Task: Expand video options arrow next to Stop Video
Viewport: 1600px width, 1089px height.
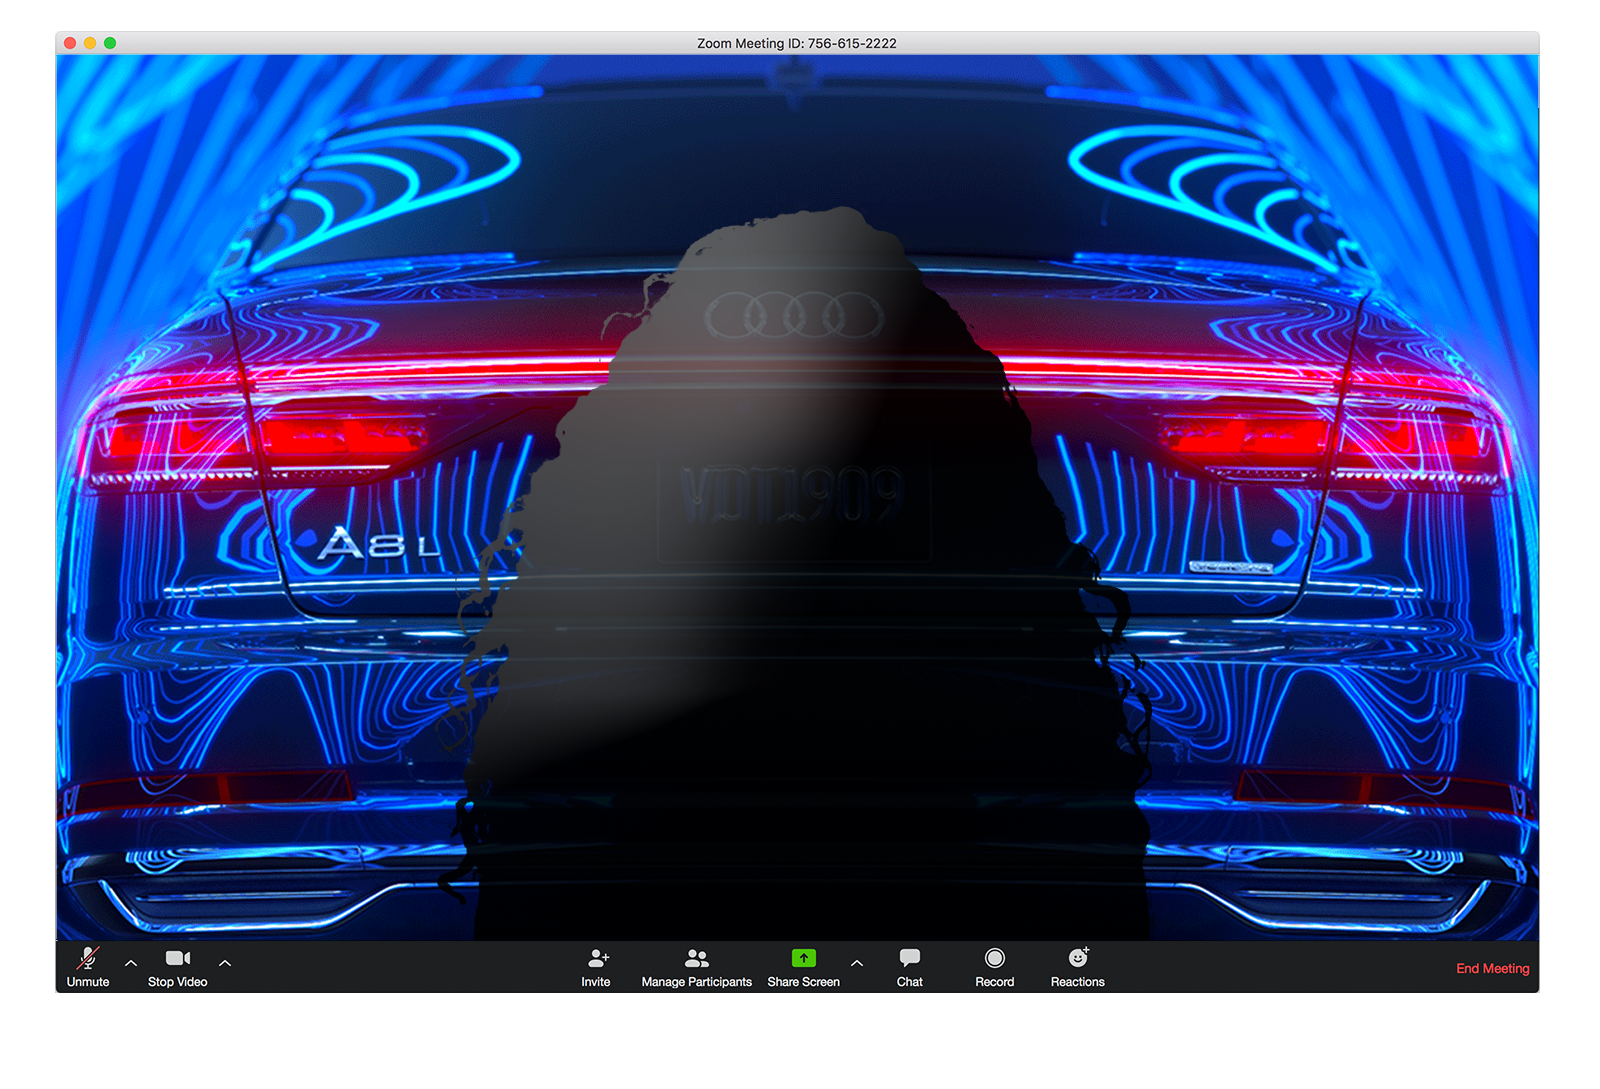Action: (225, 963)
